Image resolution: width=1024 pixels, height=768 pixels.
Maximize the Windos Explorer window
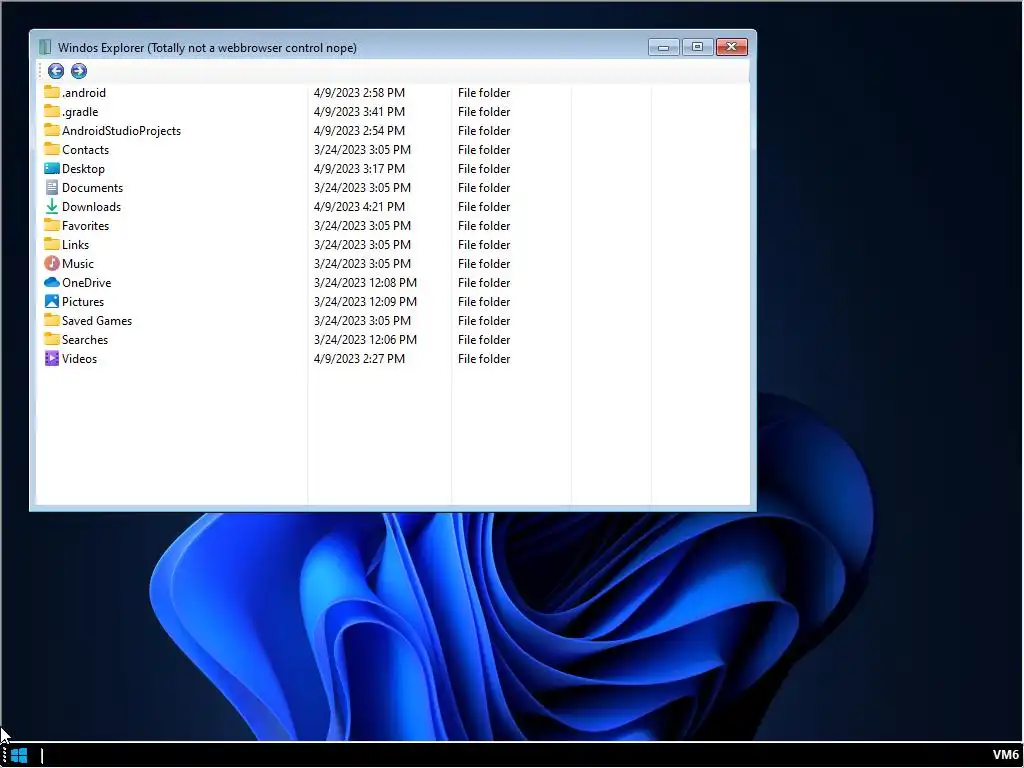(x=697, y=47)
